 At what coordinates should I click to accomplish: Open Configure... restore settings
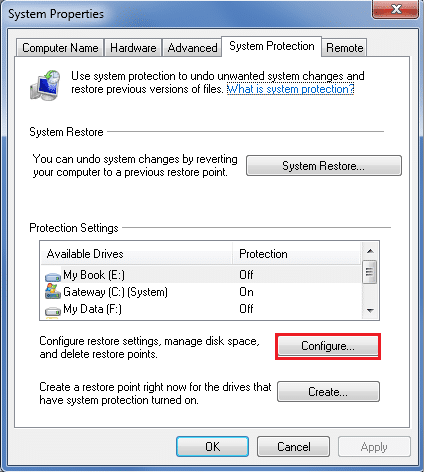(328, 346)
